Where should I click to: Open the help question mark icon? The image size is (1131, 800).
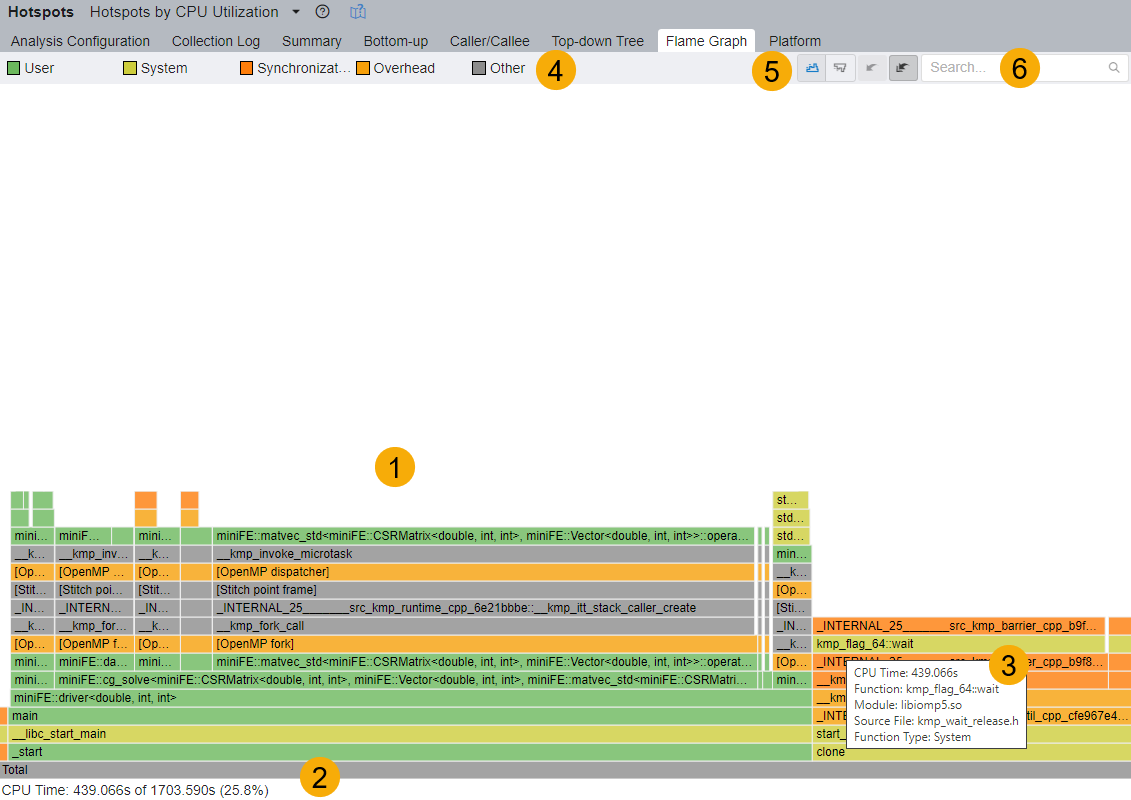pos(322,12)
